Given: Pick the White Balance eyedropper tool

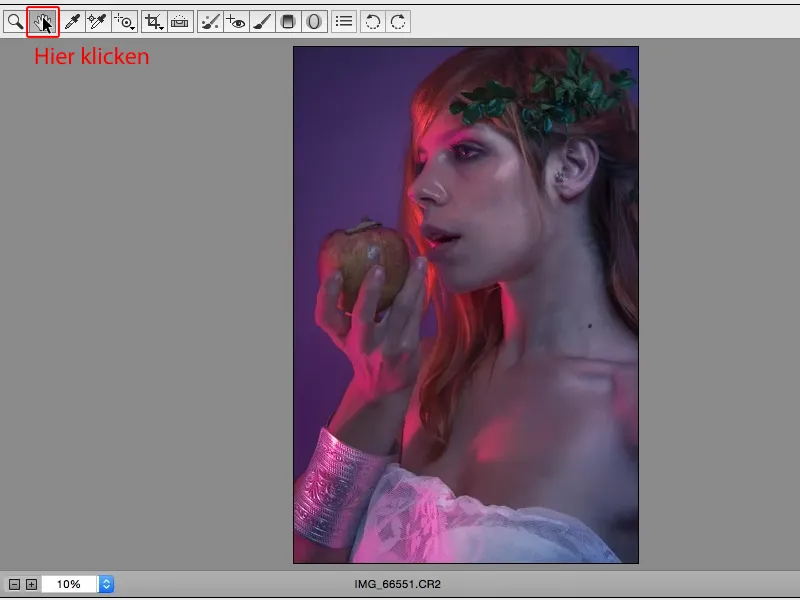Looking at the screenshot, I should 73,22.
